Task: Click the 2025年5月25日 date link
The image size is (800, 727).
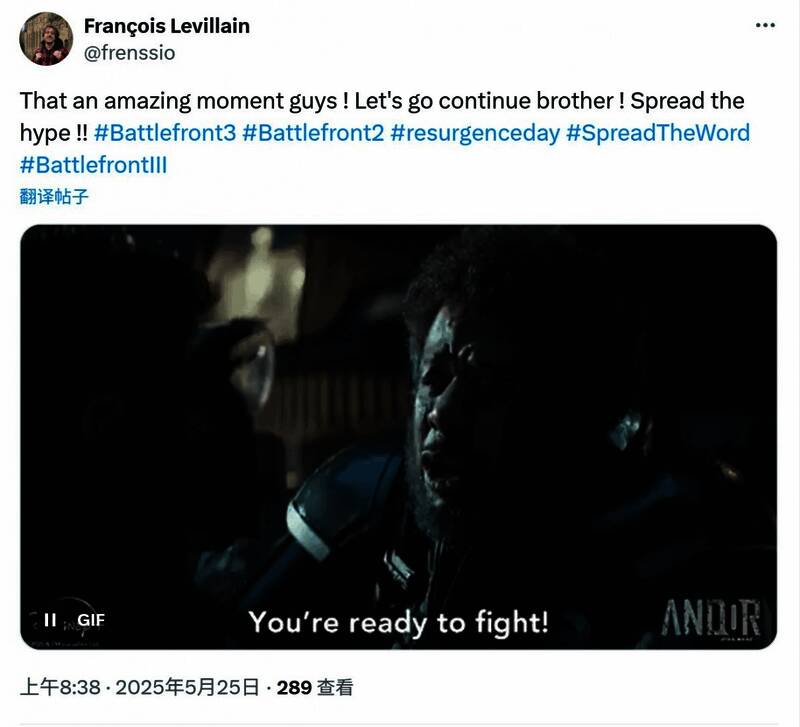Action: [187, 687]
